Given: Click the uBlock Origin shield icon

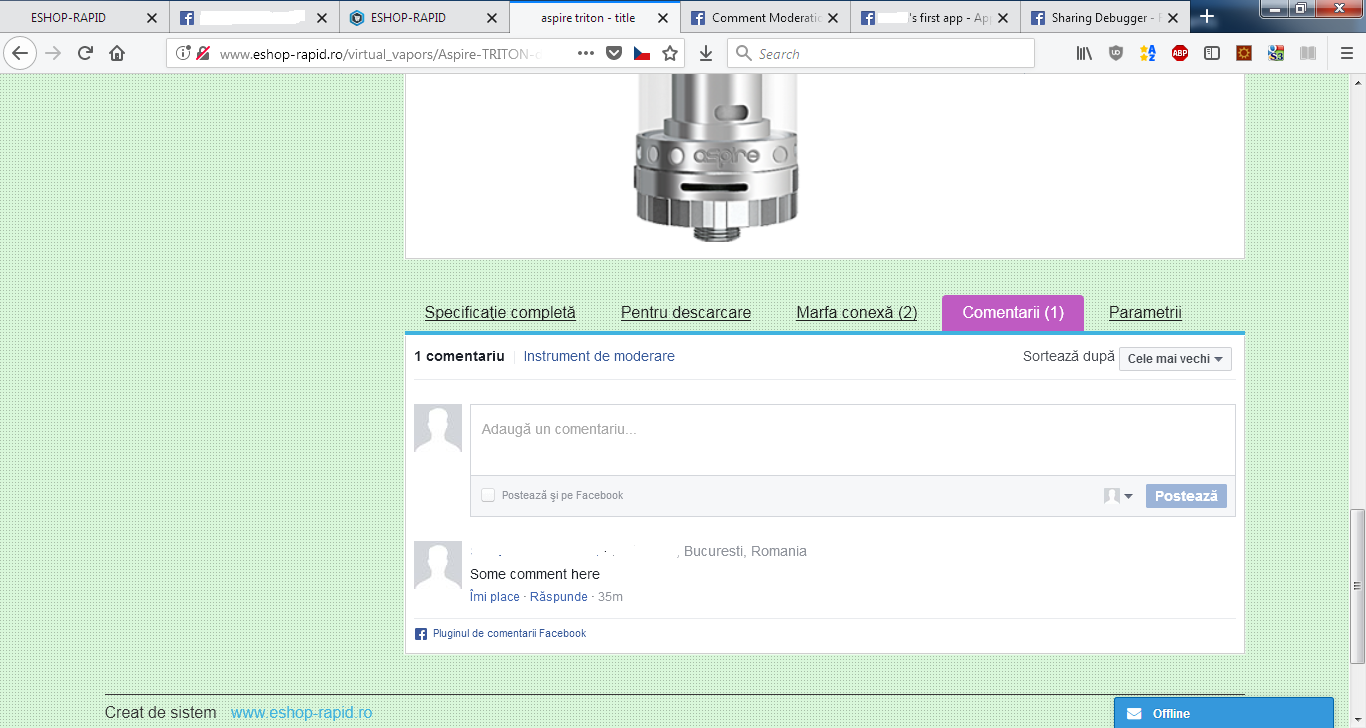Looking at the screenshot, I should (x=1116, y=53).
